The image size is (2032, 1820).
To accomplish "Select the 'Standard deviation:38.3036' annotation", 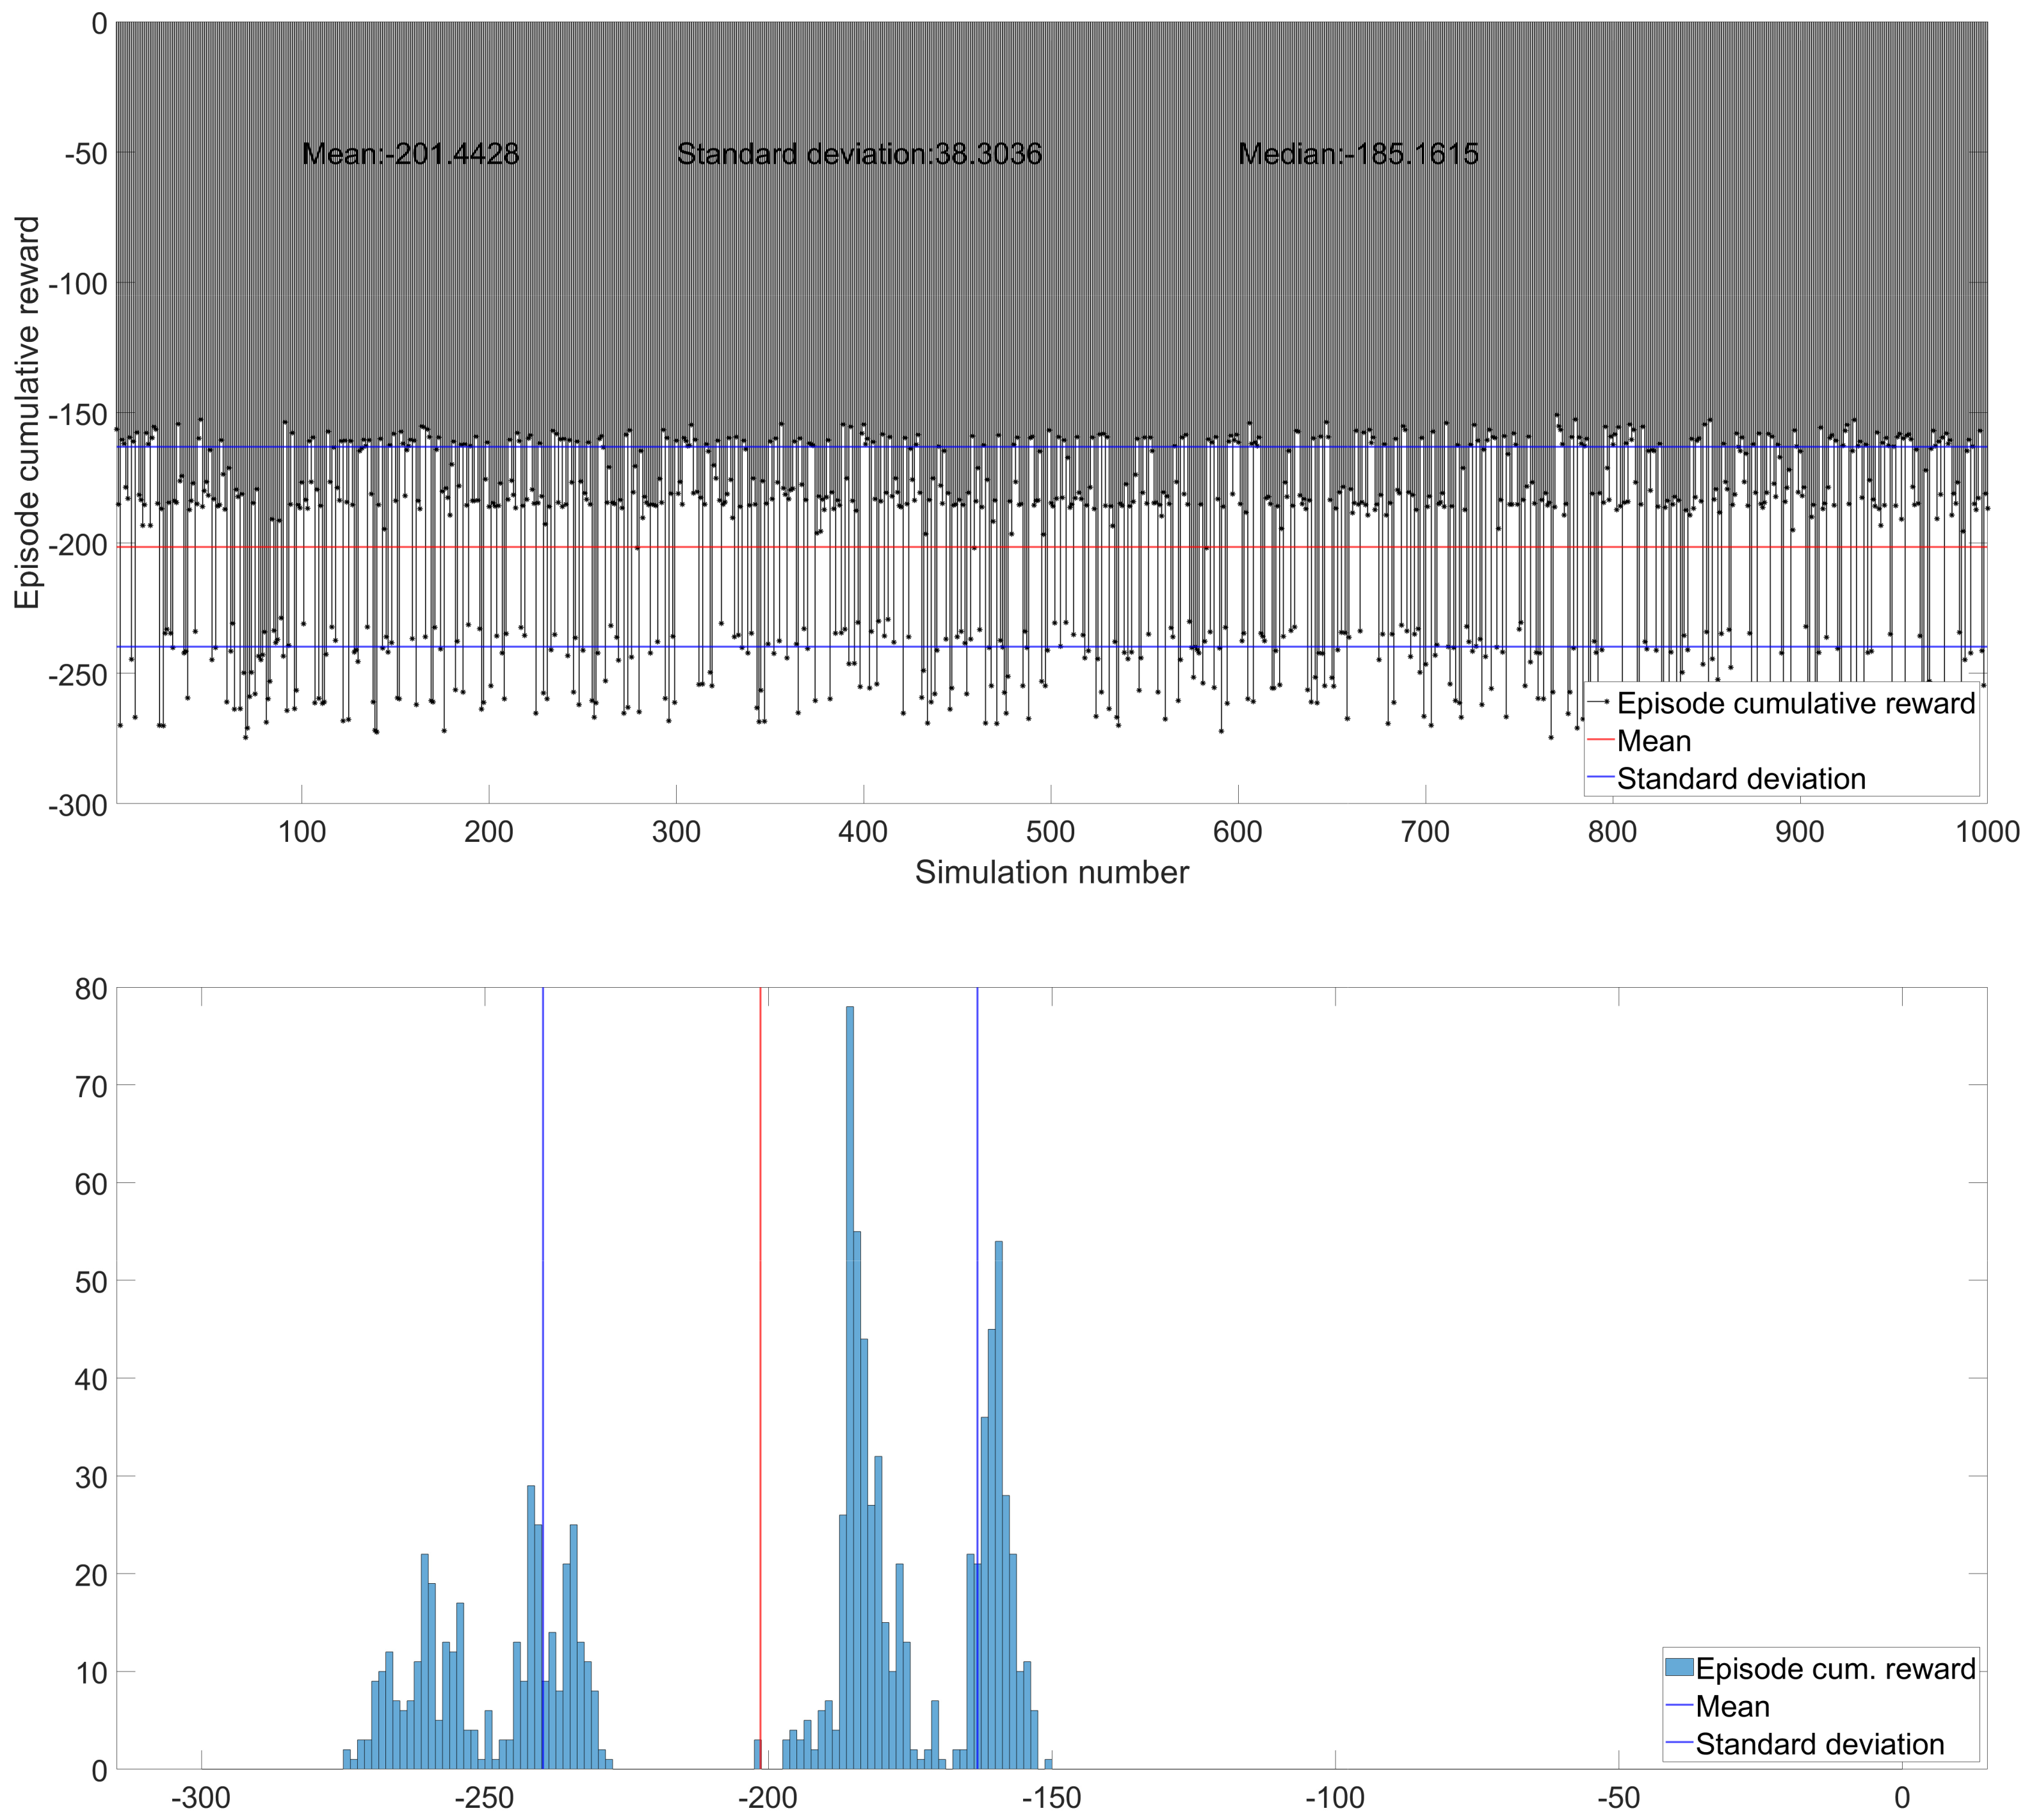I will [859, 154].
